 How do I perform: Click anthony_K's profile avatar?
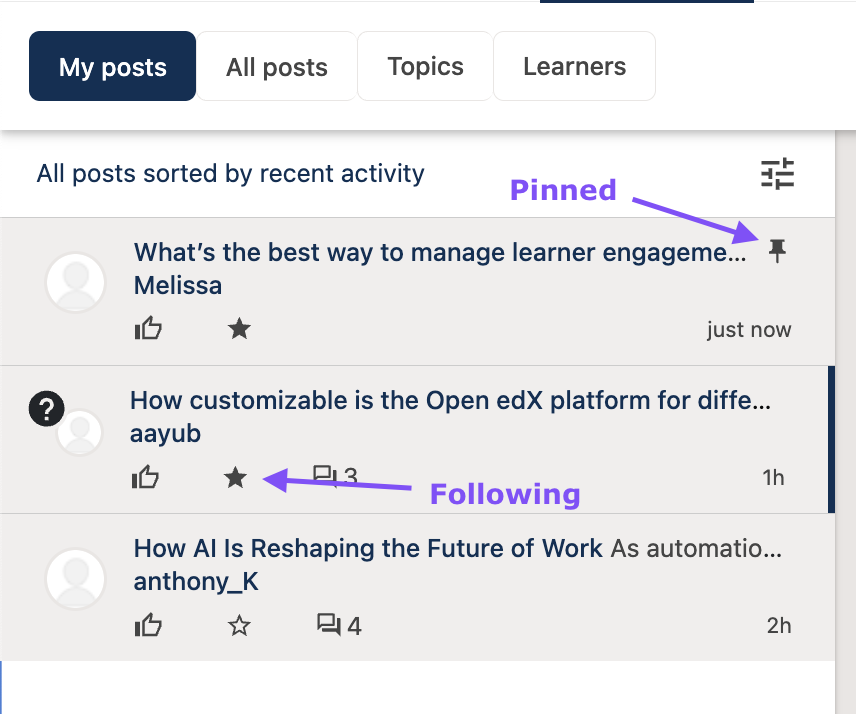[x=76, y=579]
